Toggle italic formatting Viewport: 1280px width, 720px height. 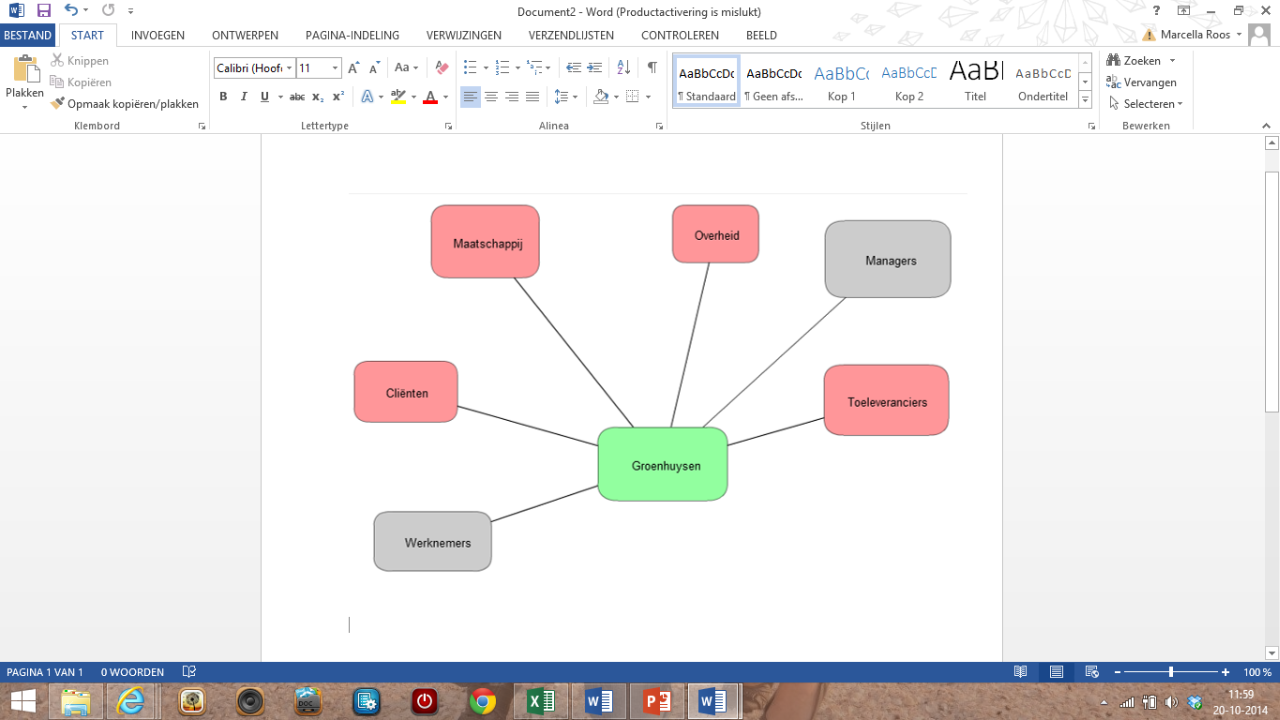pyautogui.click(x=243, y=97)
